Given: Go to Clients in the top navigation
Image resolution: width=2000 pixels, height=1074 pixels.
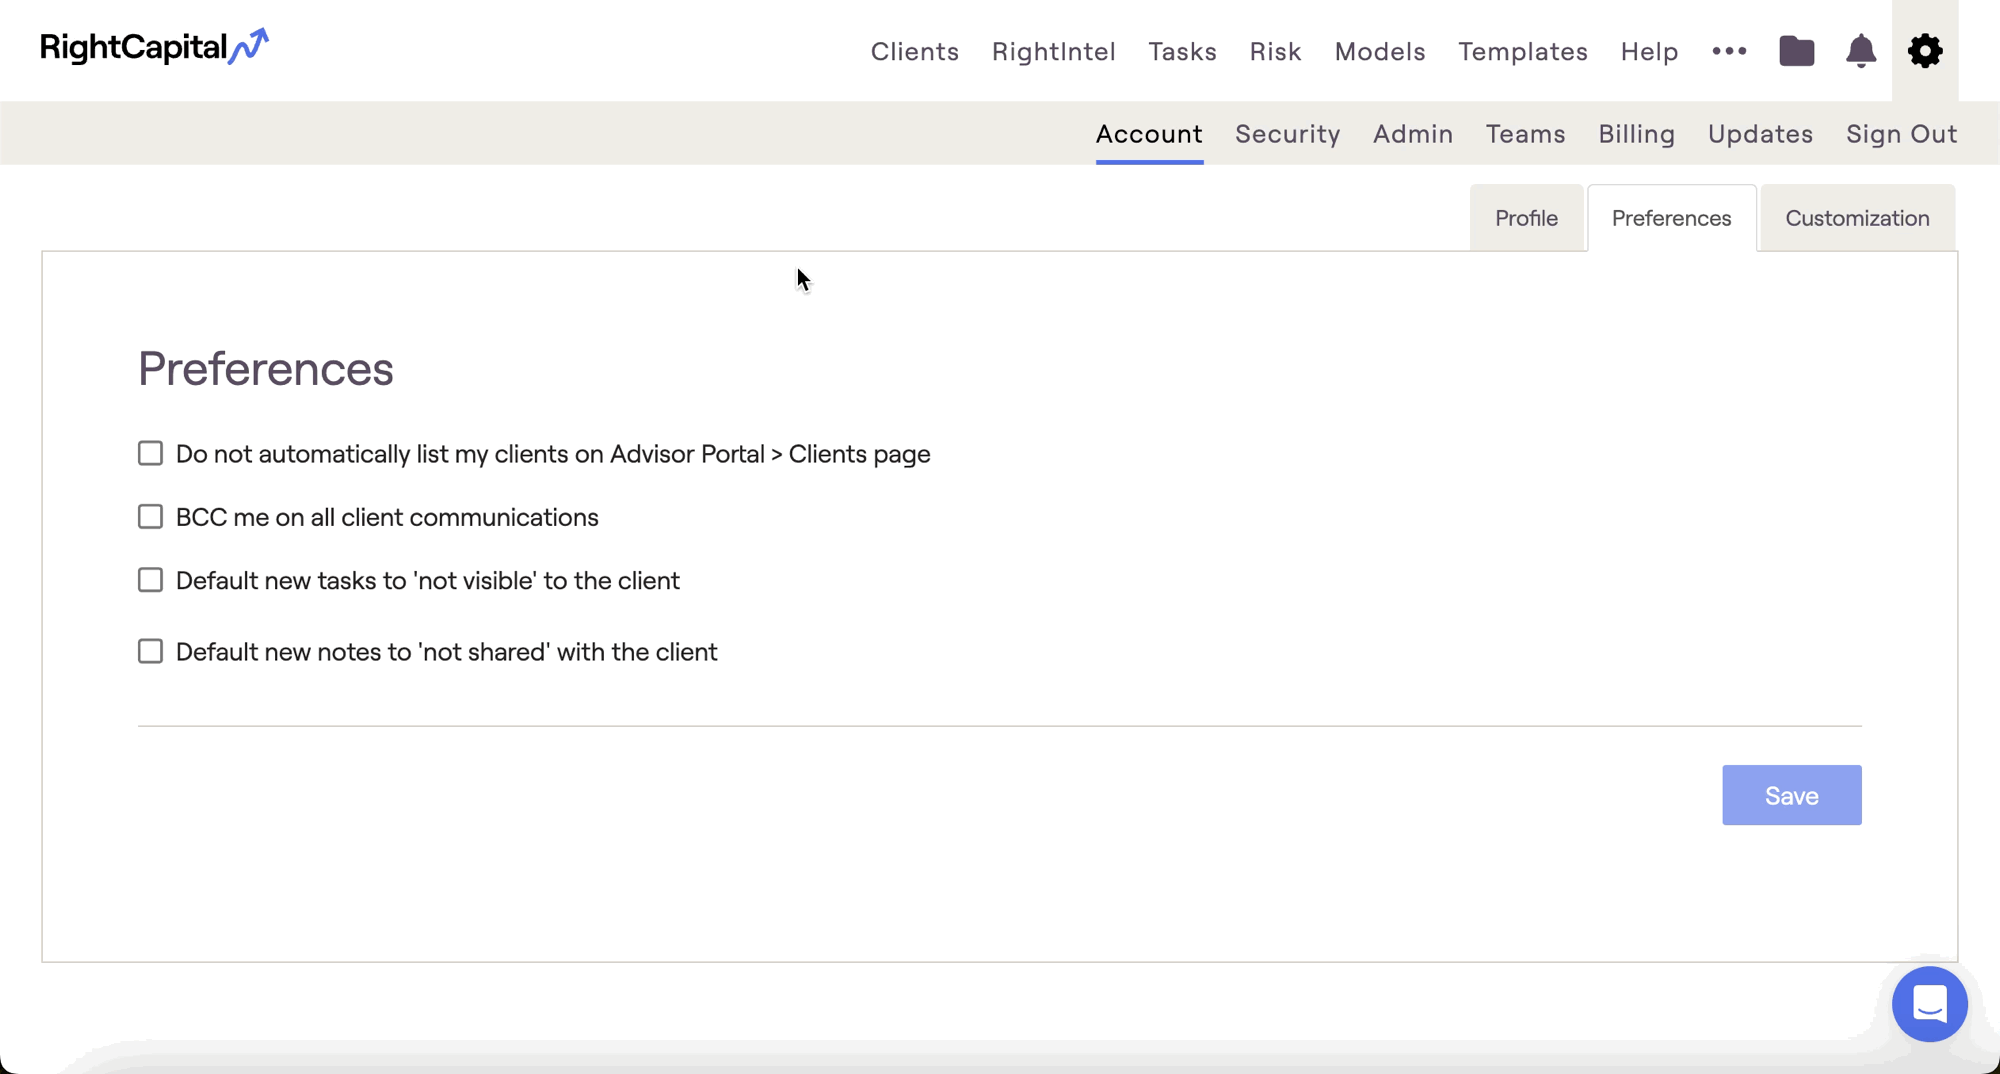Looking at the screenshot, I should point(915,51).
